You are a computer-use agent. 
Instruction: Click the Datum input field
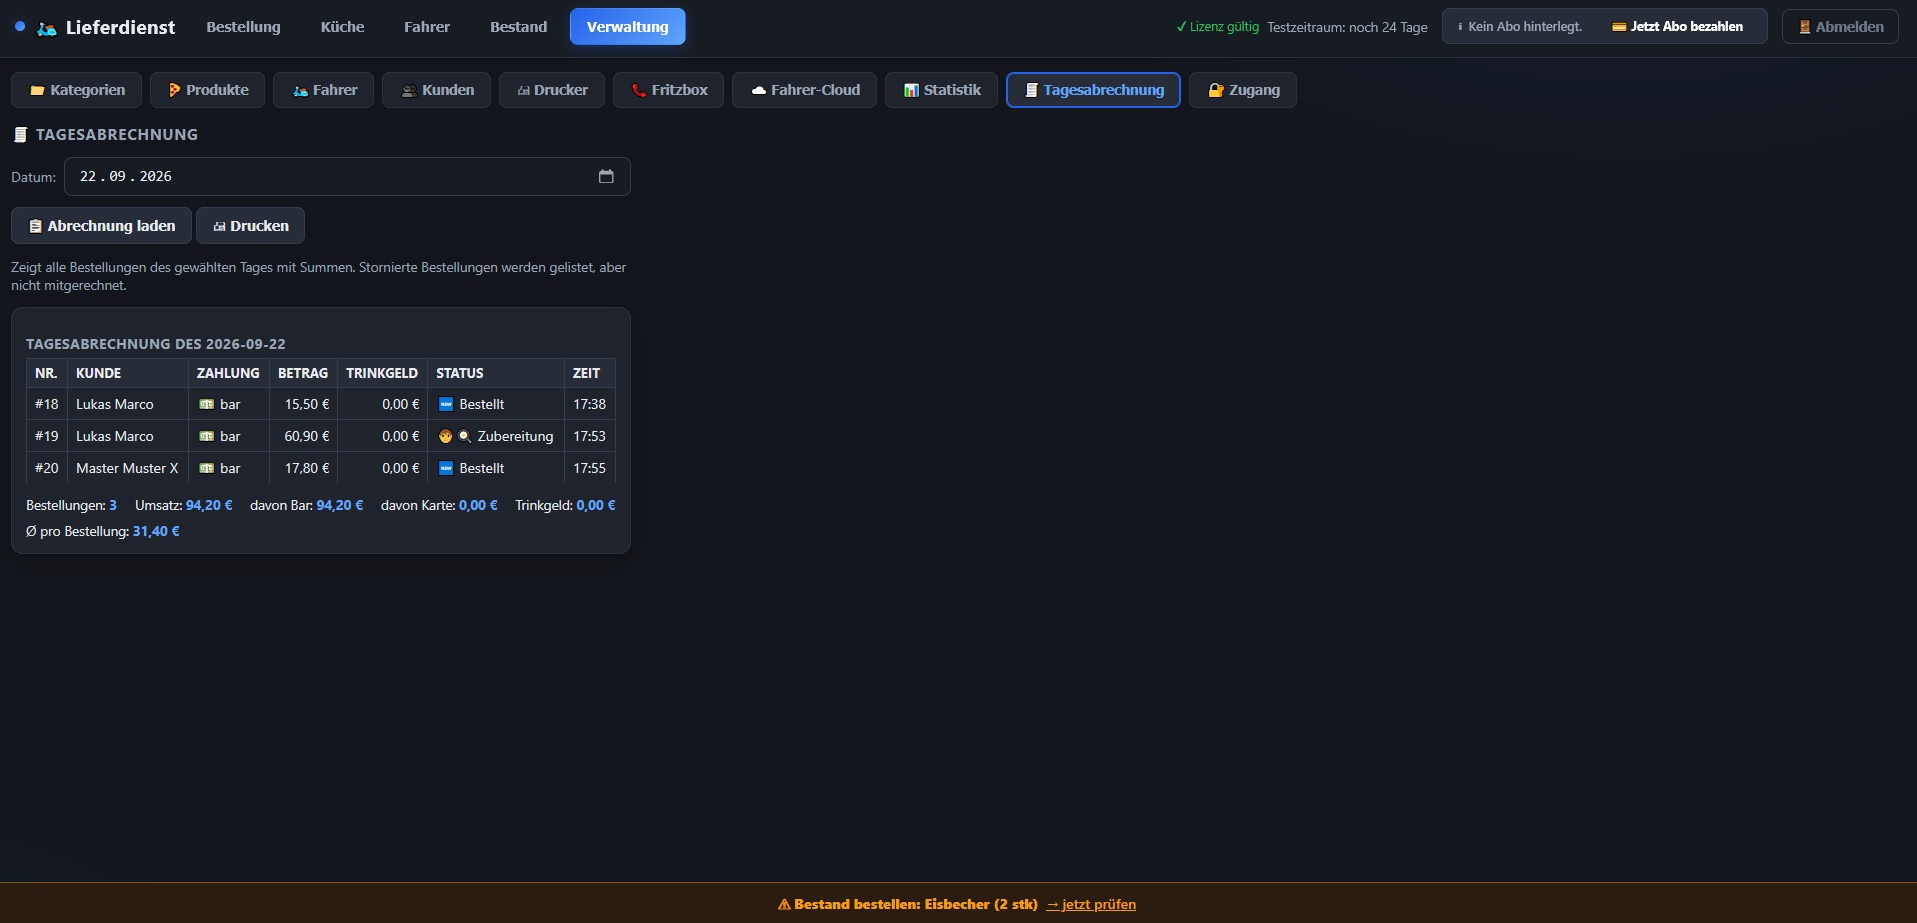347,176
